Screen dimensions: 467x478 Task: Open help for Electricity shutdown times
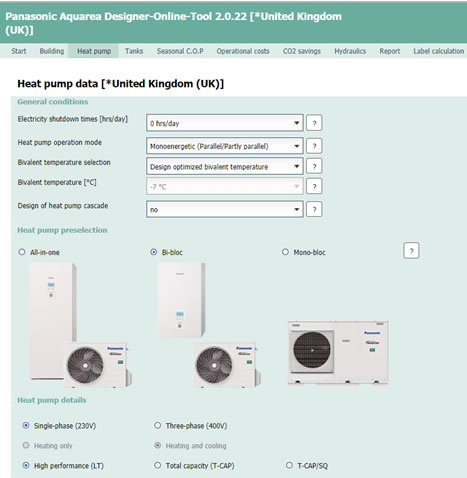[x=314, y=123]
